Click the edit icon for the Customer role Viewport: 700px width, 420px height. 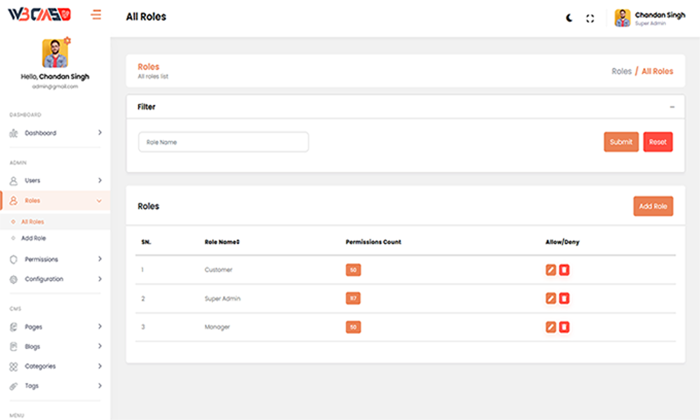pyautogui.click(x=550, y=270)
